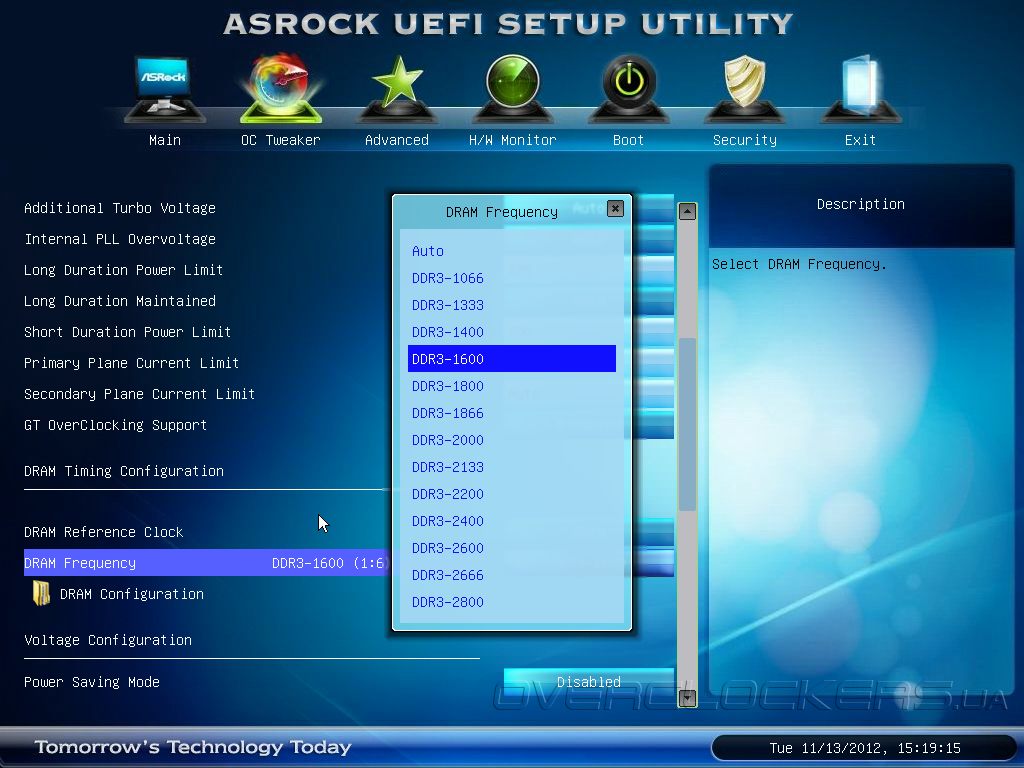Select the Boot power icon

coord(629,88)
